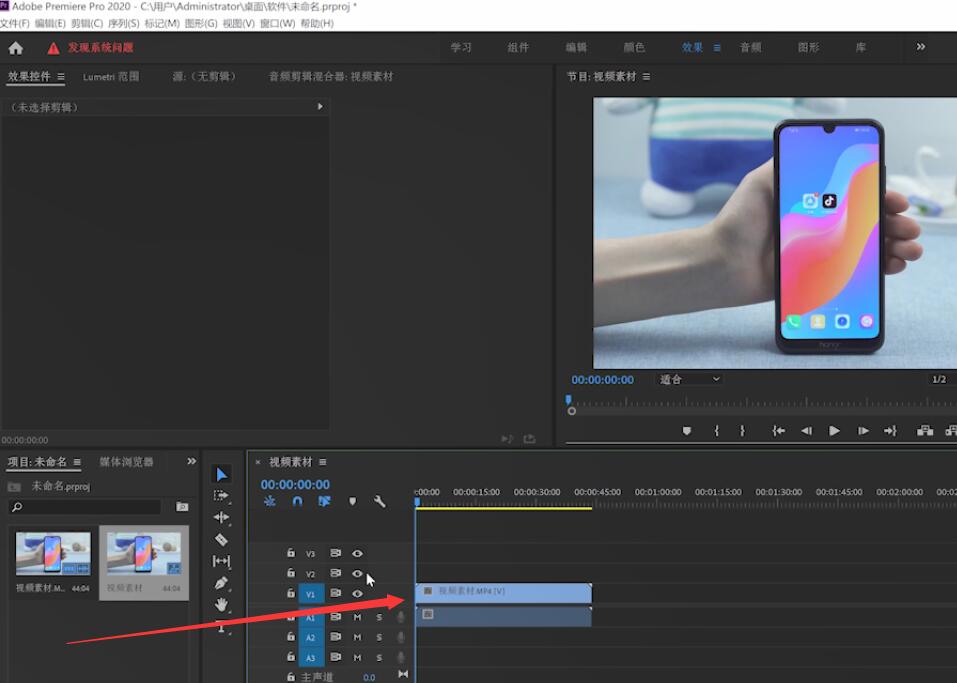
Task: Open the 序列(S) menu
Action: (x=123, y=23)
